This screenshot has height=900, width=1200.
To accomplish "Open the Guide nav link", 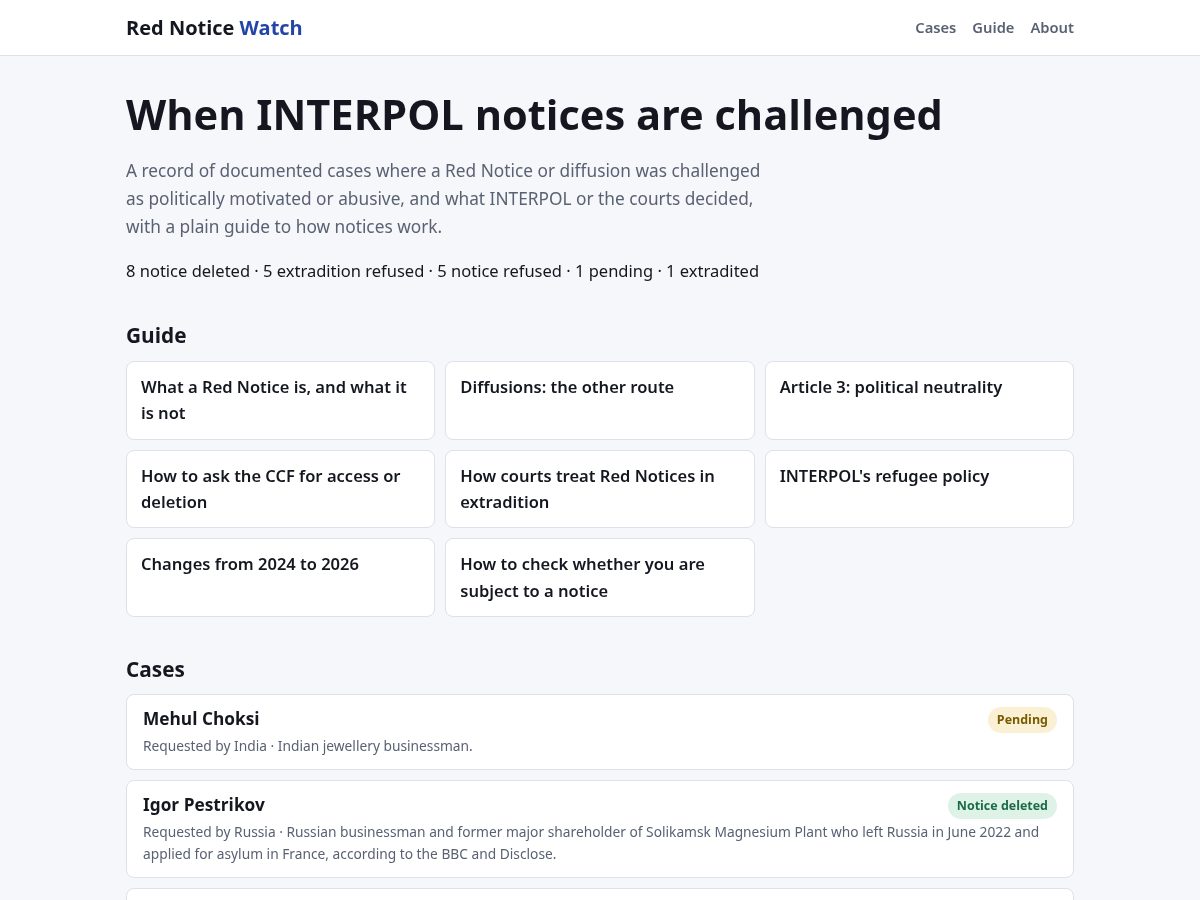I will pos(993,28).
